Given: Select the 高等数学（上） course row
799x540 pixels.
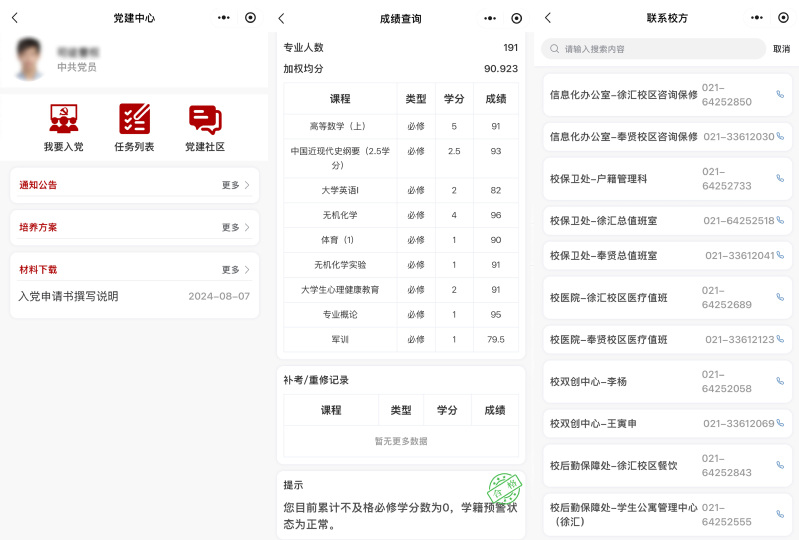Looking at the screenshot, I should coord(400,127).
